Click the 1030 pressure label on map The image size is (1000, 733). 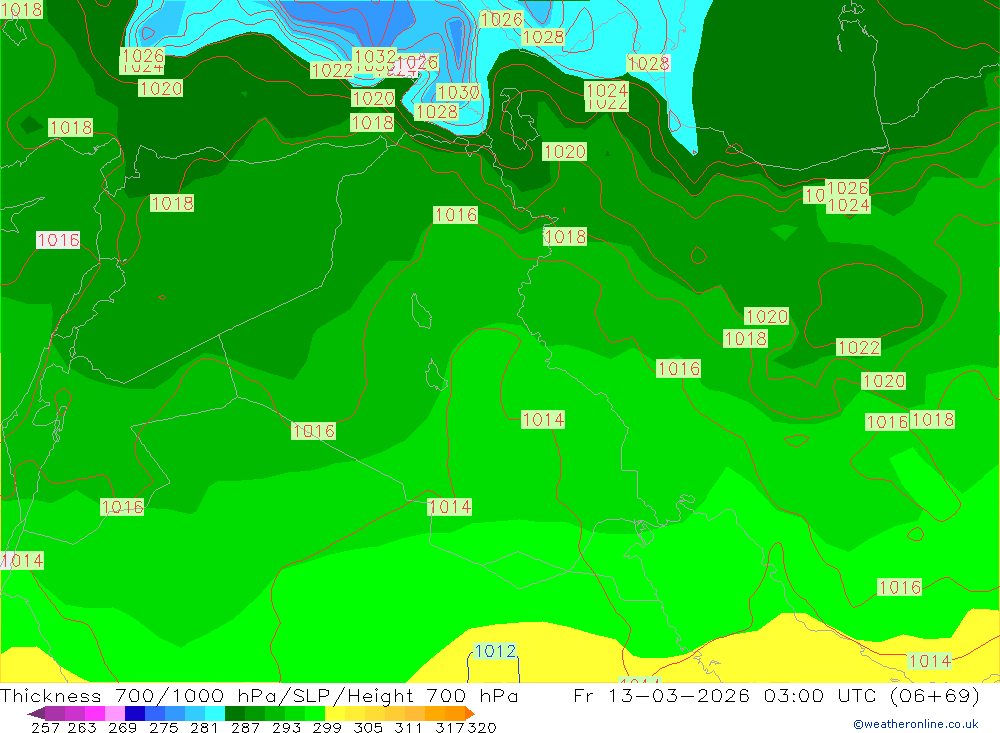(x=458, y=93)
